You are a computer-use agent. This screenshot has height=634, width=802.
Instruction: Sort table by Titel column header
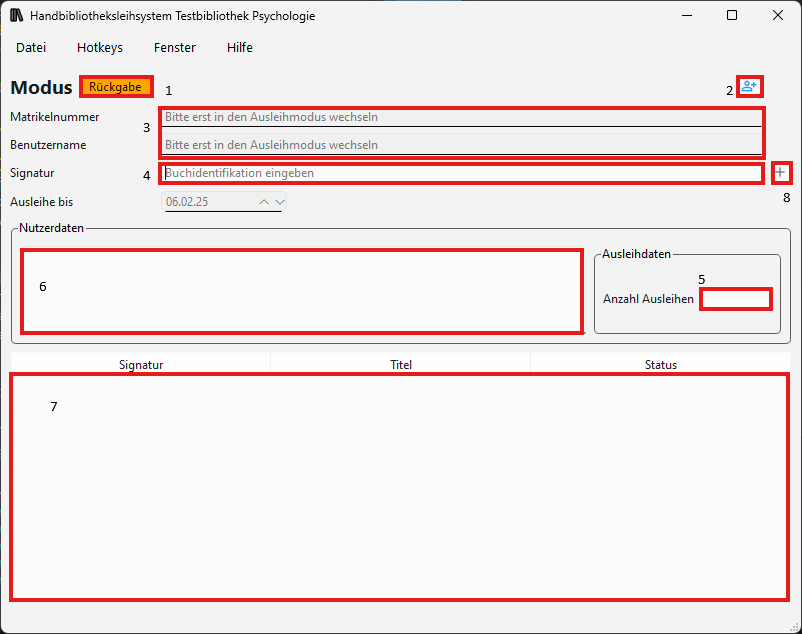coord(401,365)
